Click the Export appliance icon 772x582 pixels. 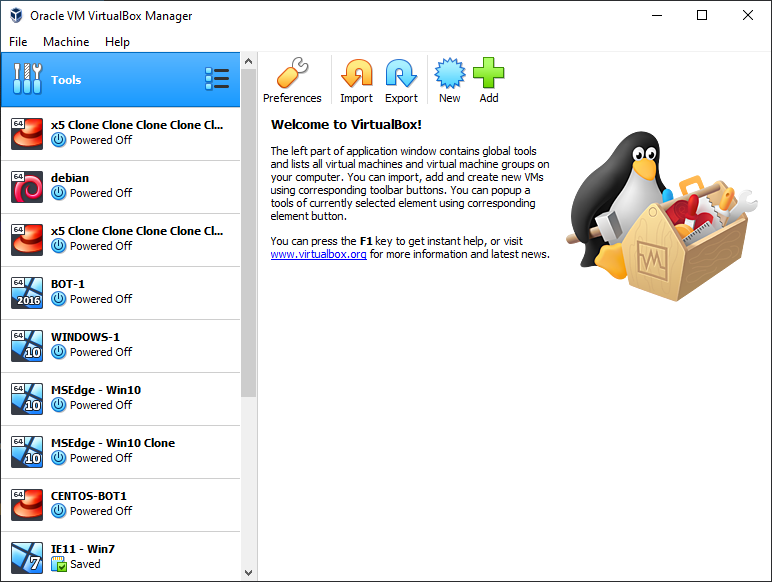(401, 74)
